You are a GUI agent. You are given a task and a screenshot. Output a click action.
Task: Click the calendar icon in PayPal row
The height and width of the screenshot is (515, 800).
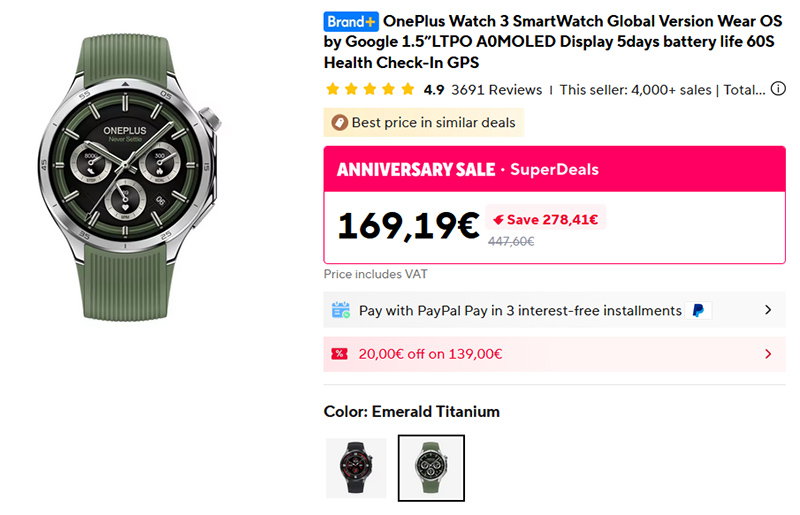tap(340, 310)
